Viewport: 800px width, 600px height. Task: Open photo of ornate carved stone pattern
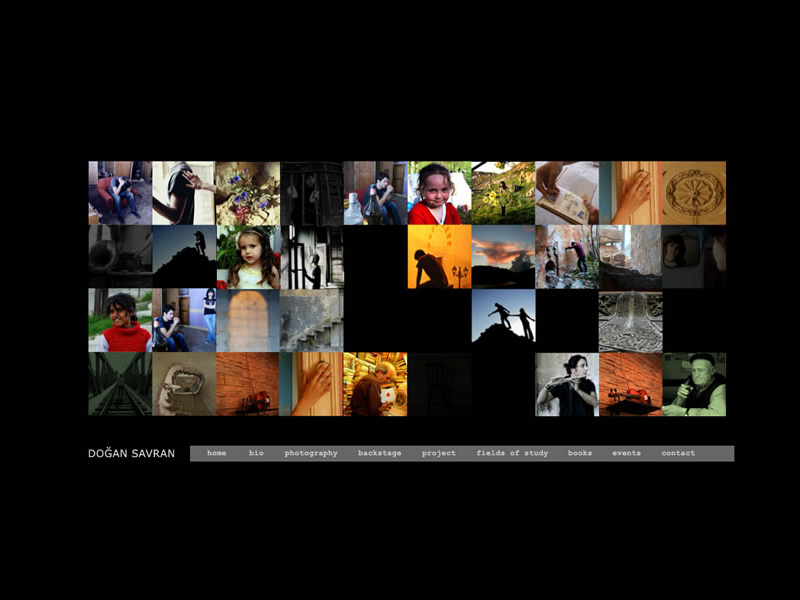(631, 320)
